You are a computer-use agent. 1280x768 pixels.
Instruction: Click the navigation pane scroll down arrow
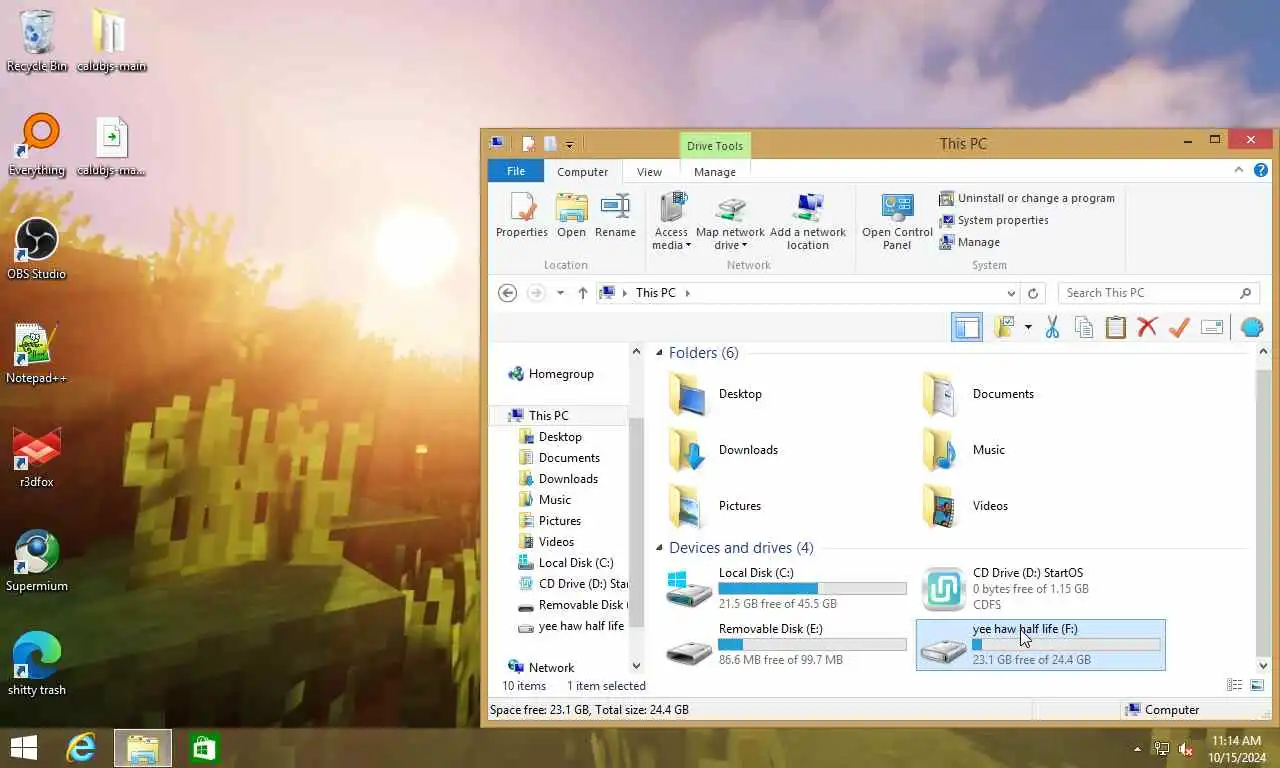(636, 666)
